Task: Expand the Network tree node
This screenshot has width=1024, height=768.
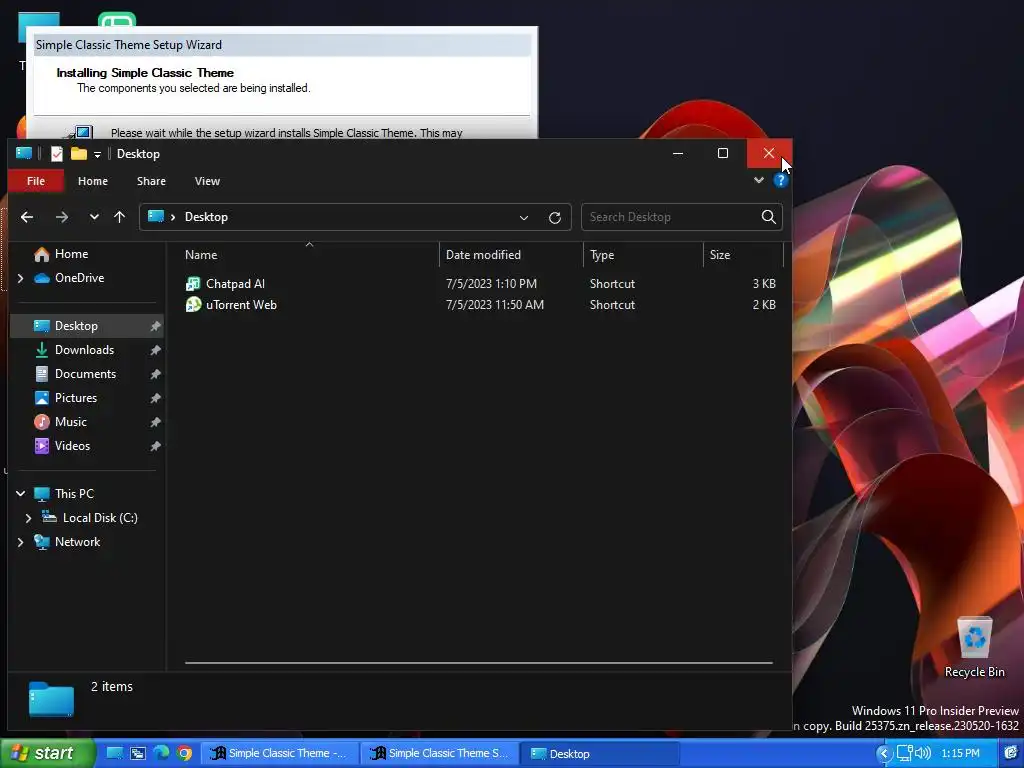Action: pyautogui.click(x=20, y=542)
